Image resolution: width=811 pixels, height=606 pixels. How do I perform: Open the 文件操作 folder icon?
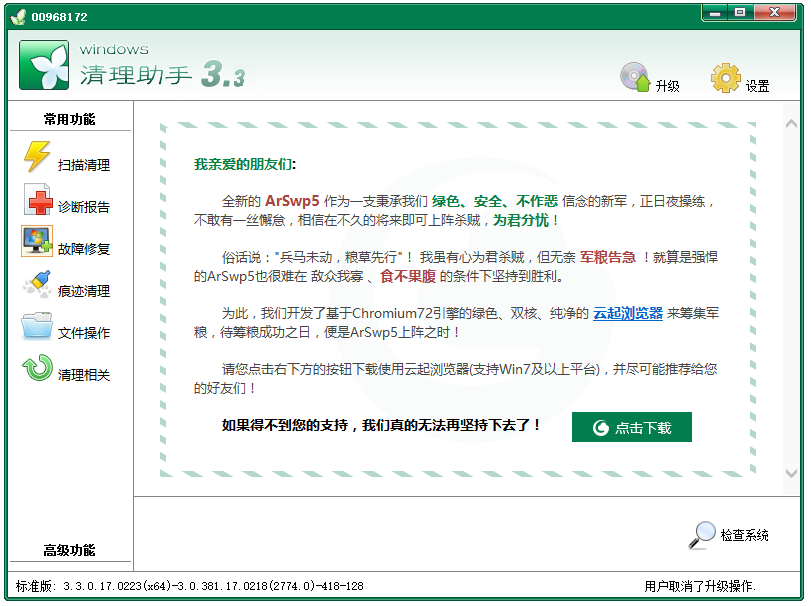coord(37,326)
